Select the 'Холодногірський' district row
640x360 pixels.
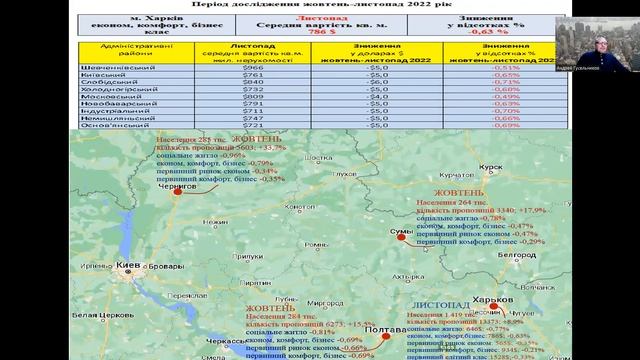coord(323,89)
